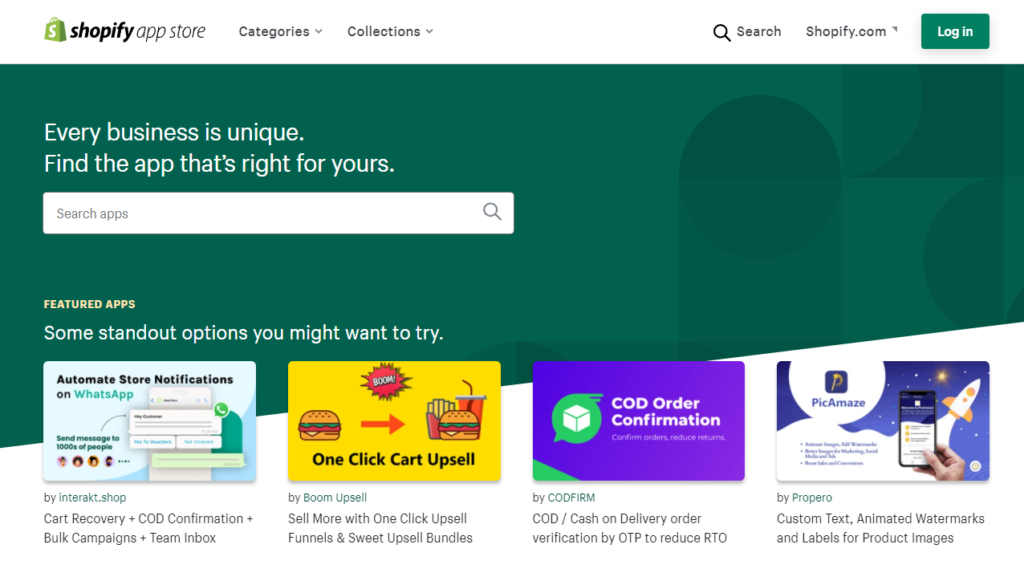Expand the Collections dropdown
1024x585 pixels.
pyautogui.click(x=390, y=31)
